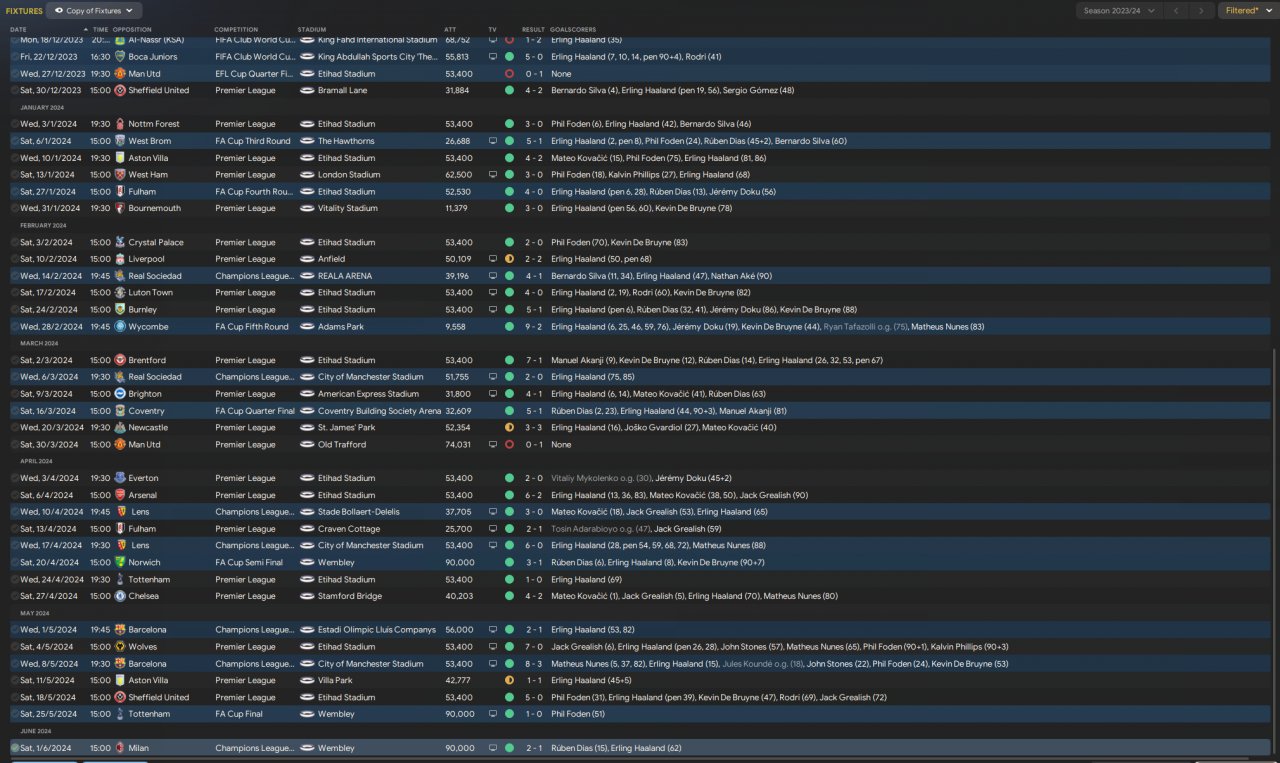Screen dimensions: 1280x763
Task: Open the EFL Cup Quarter Final competition link
Action: tap(254, 73)
